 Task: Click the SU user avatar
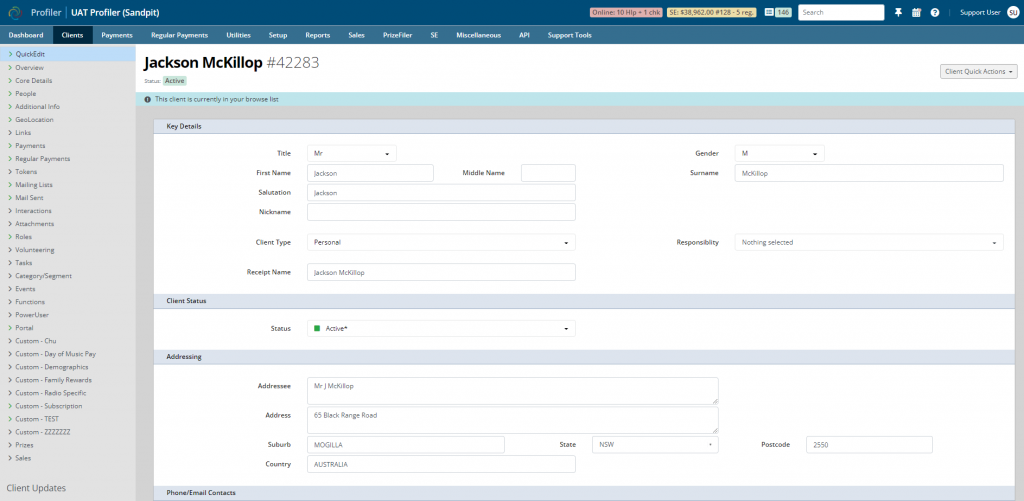click(x=1011, y=12)
